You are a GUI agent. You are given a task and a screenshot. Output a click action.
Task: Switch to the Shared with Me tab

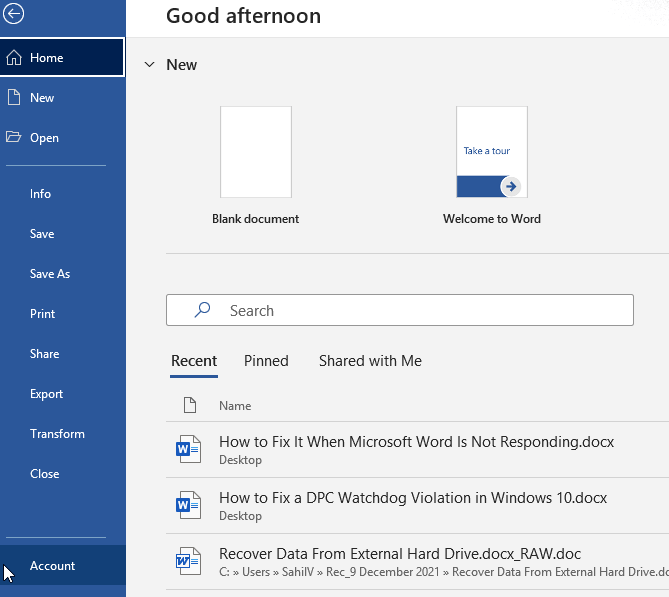370,361
